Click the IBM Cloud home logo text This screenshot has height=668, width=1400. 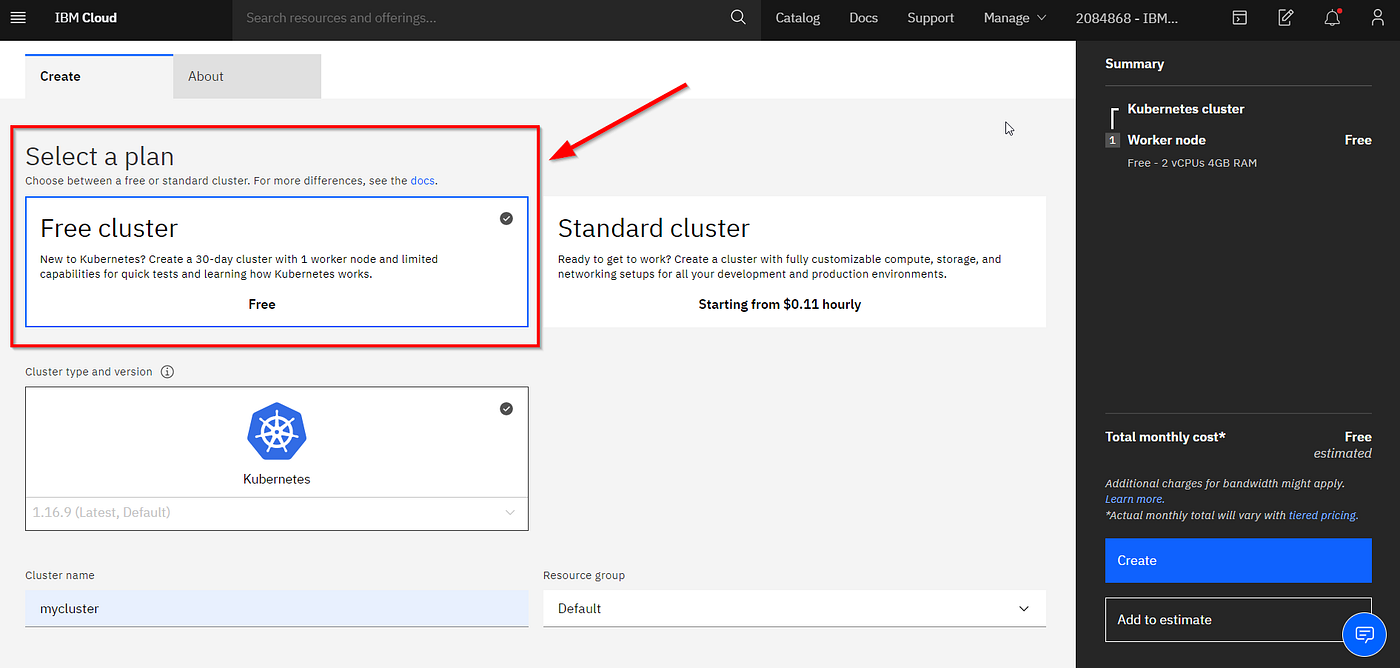point(86,18)
